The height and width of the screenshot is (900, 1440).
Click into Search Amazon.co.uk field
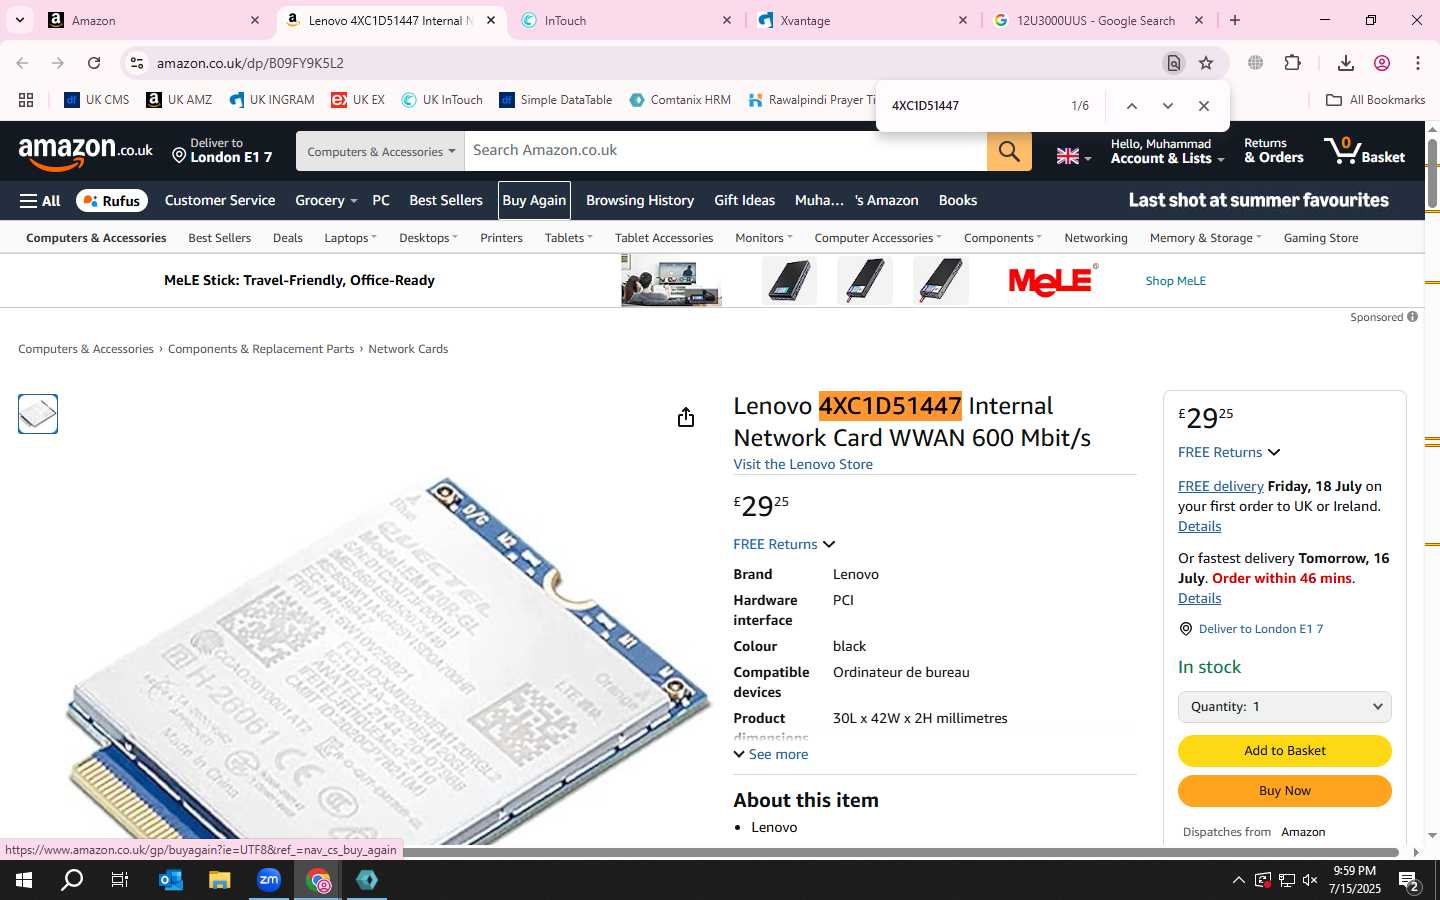coord(726,151)
